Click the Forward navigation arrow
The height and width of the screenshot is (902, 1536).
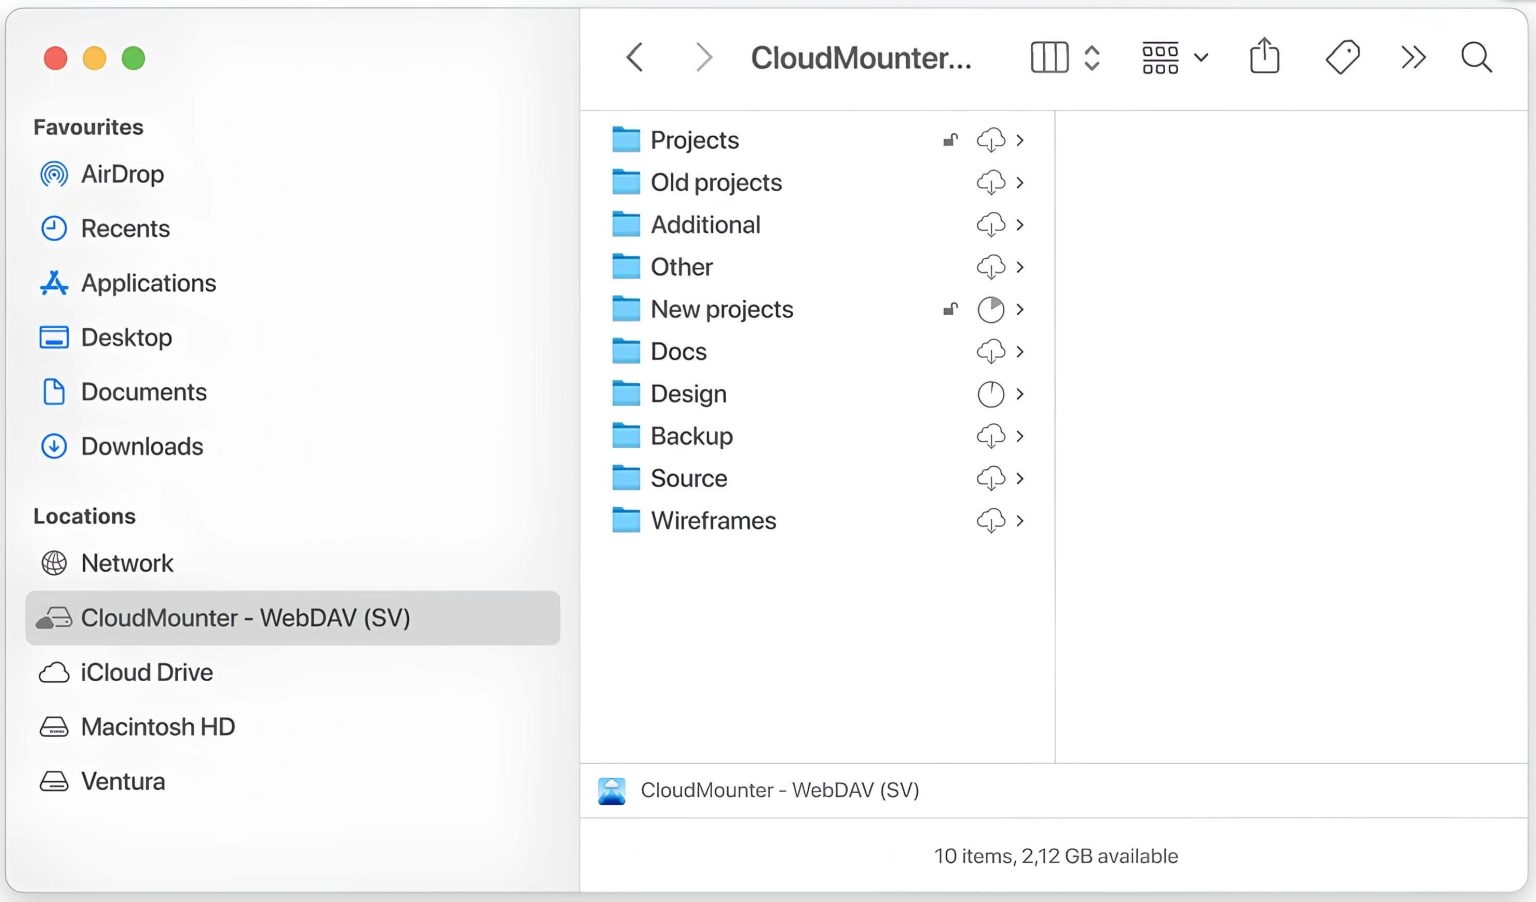point(703,57)
